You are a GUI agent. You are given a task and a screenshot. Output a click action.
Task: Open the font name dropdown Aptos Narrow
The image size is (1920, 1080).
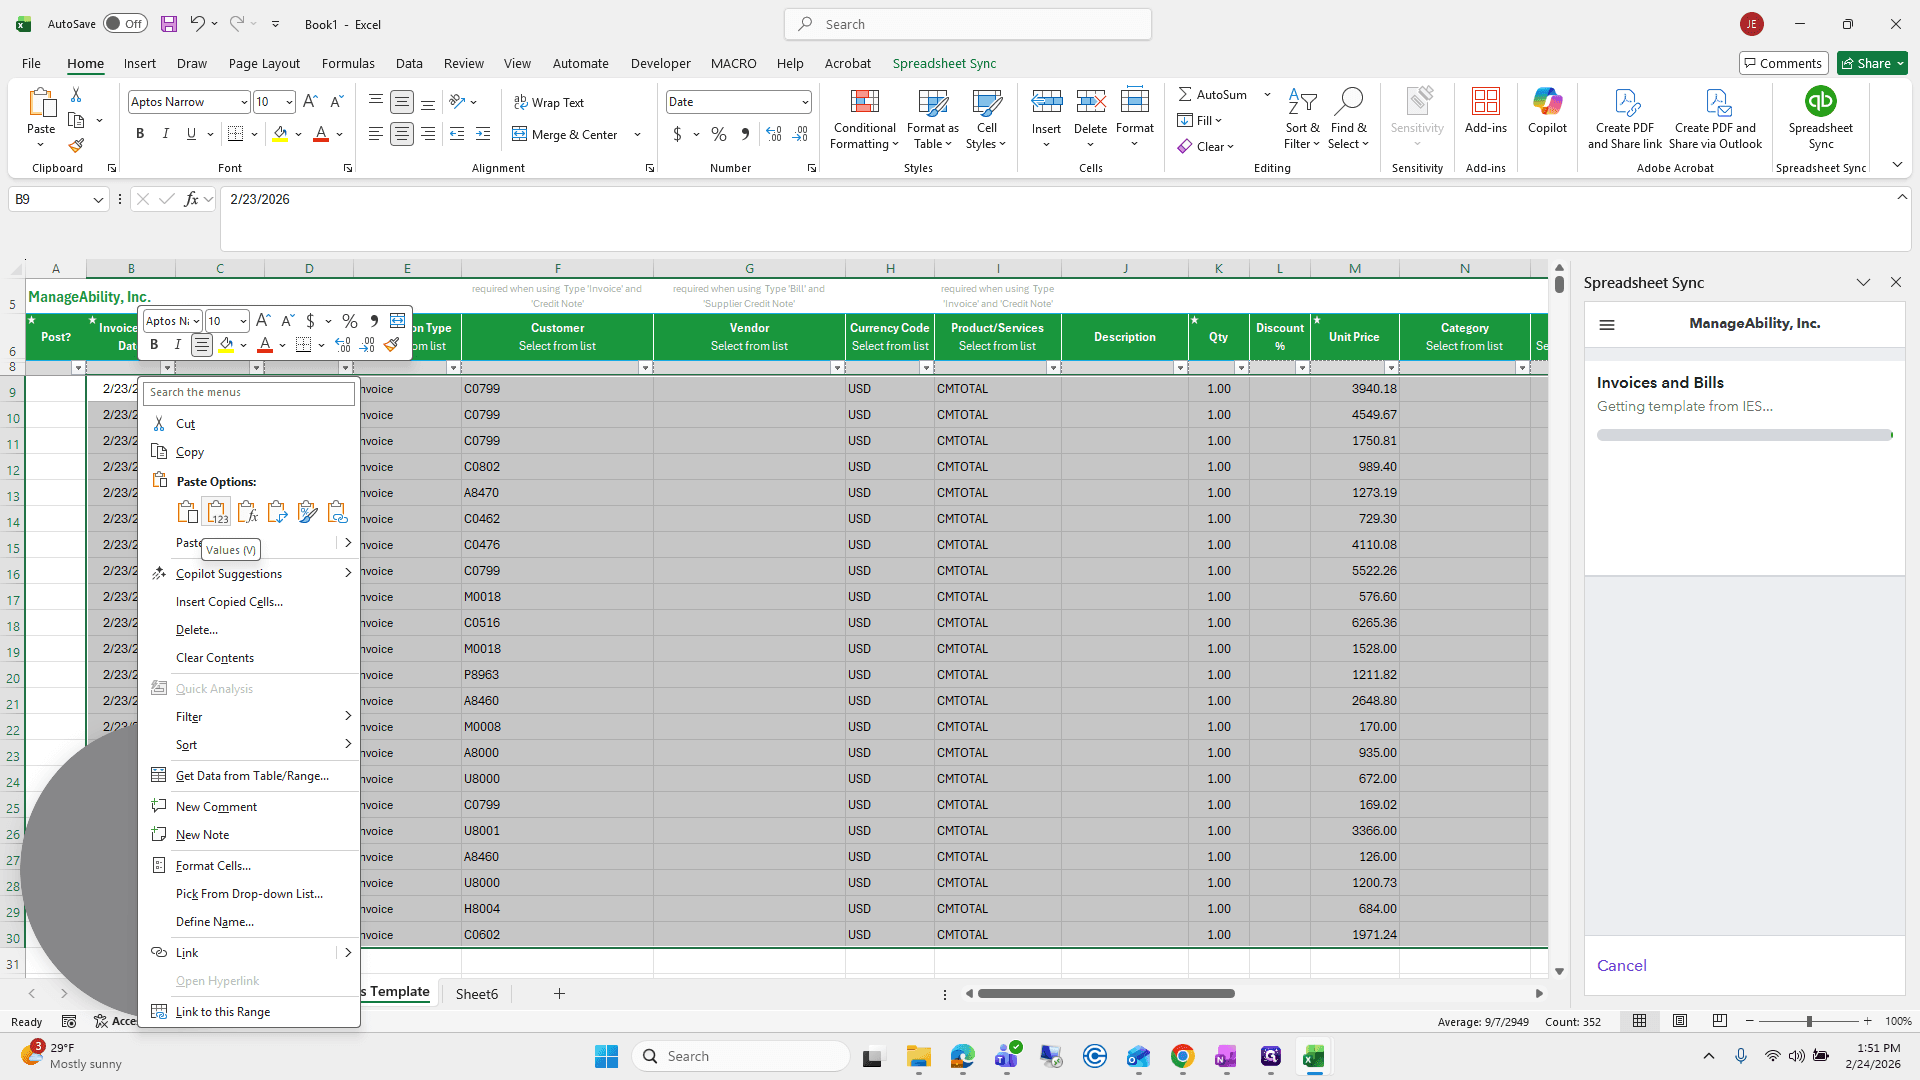(243, 102)
